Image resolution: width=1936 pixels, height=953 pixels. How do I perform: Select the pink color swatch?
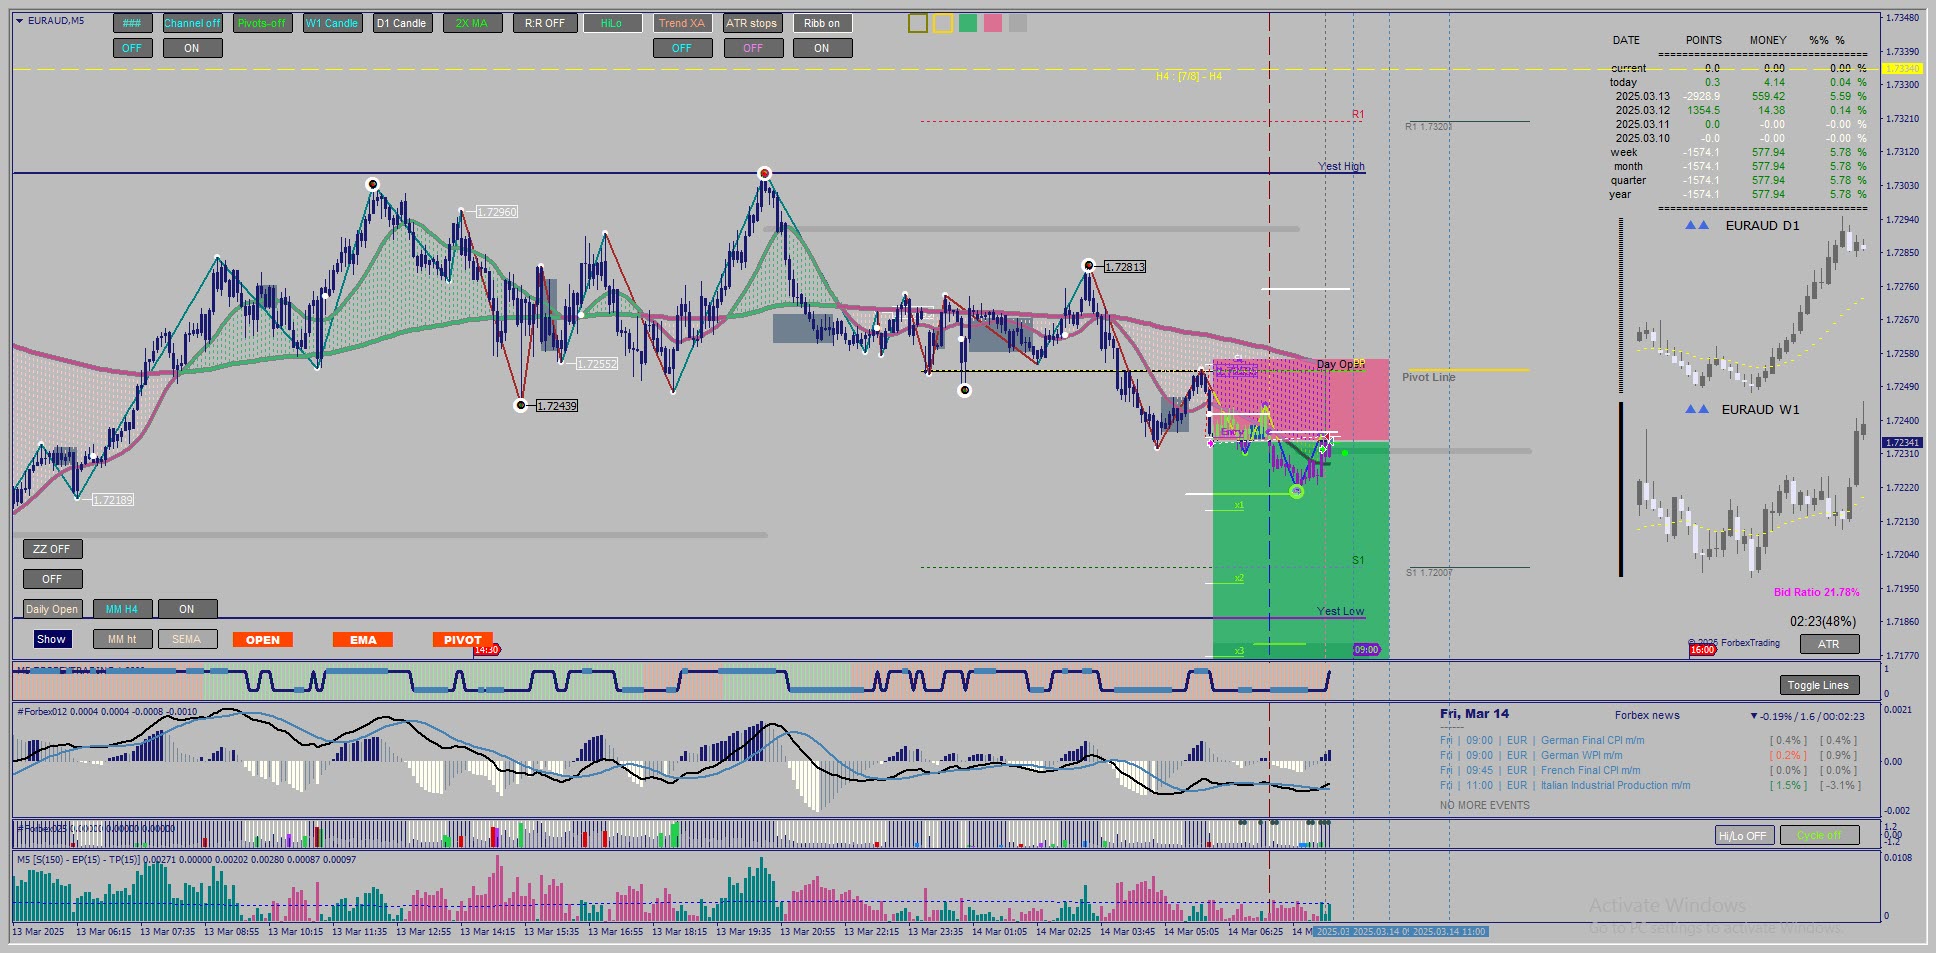(x=993, y=23)
